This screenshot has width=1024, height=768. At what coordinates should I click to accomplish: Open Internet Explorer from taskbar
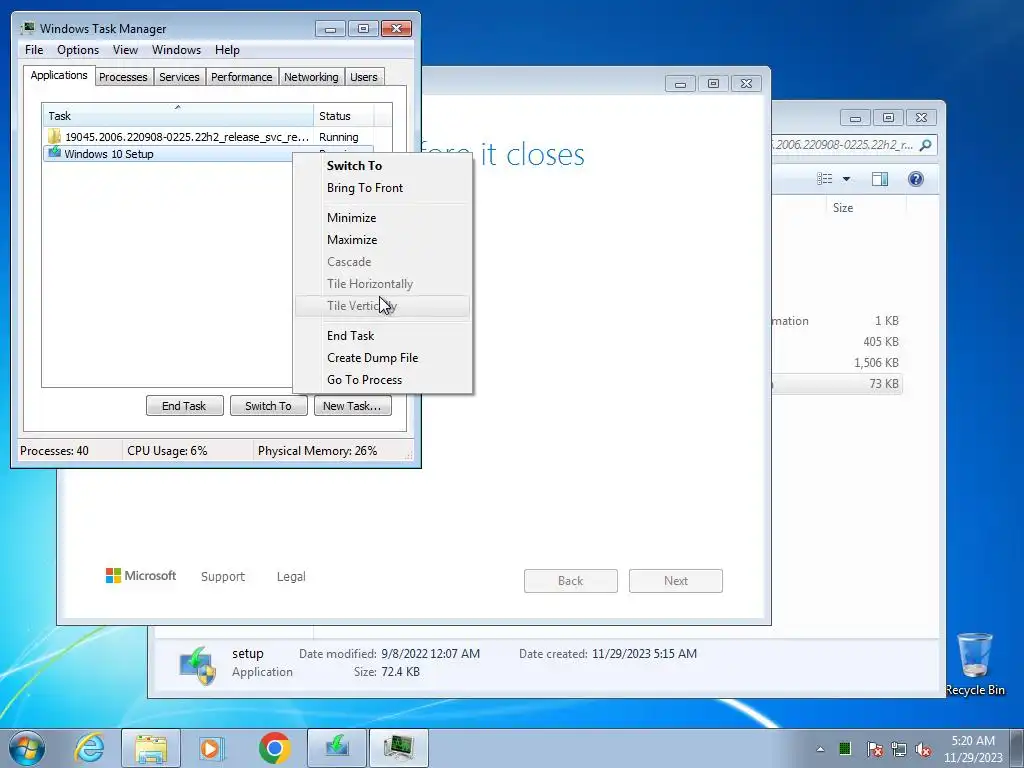[x=89, y=748]
